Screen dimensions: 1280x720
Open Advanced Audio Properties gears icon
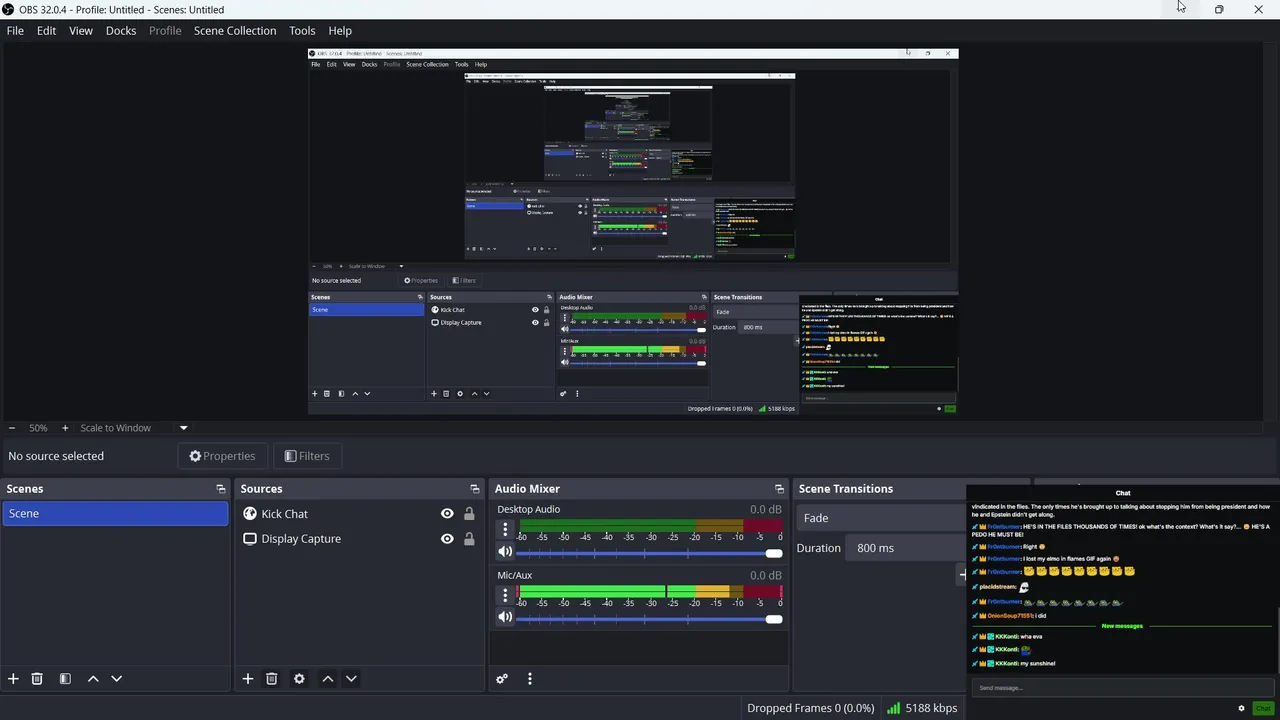502,678
